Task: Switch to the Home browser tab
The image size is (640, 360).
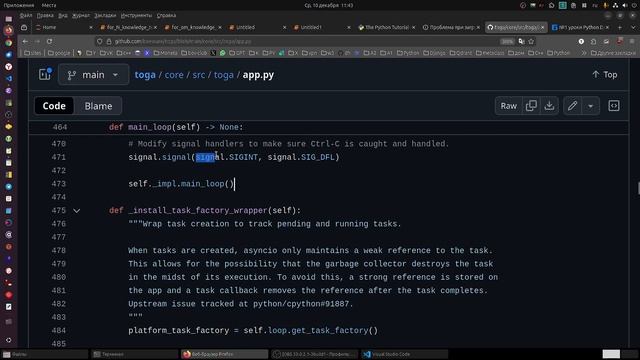Action: click(63, 27)
